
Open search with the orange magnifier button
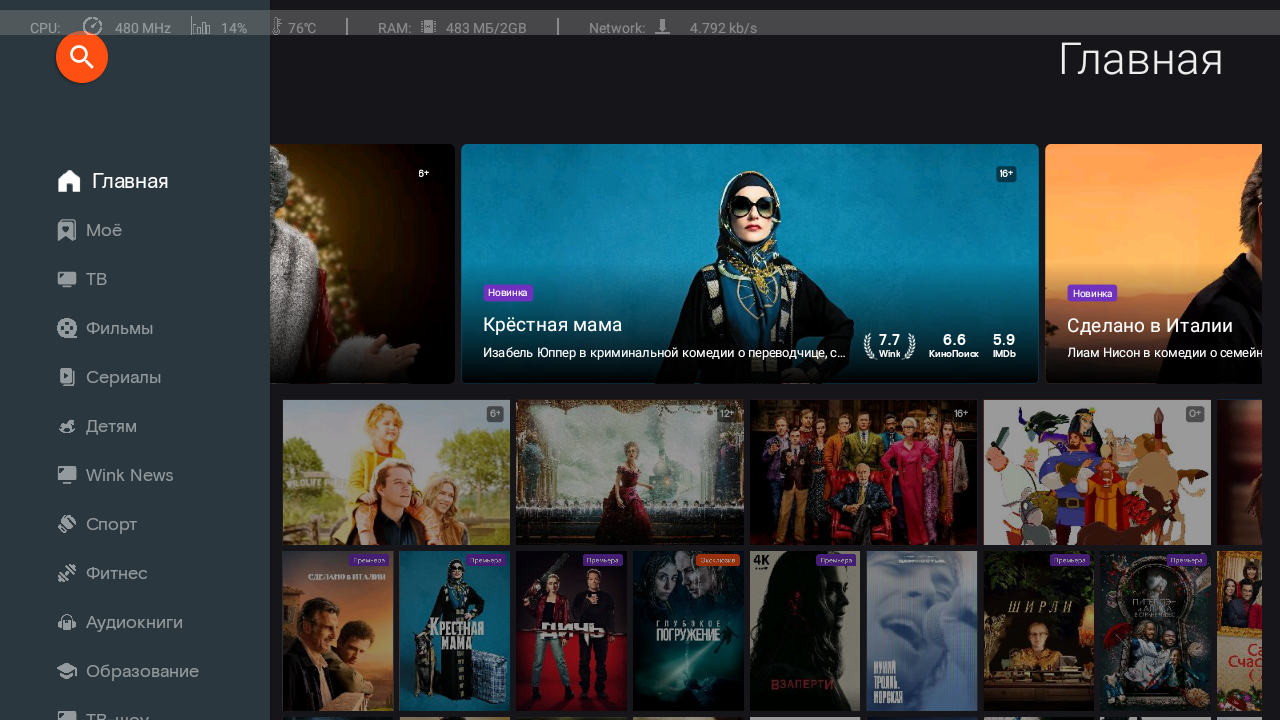pos(82,58)
